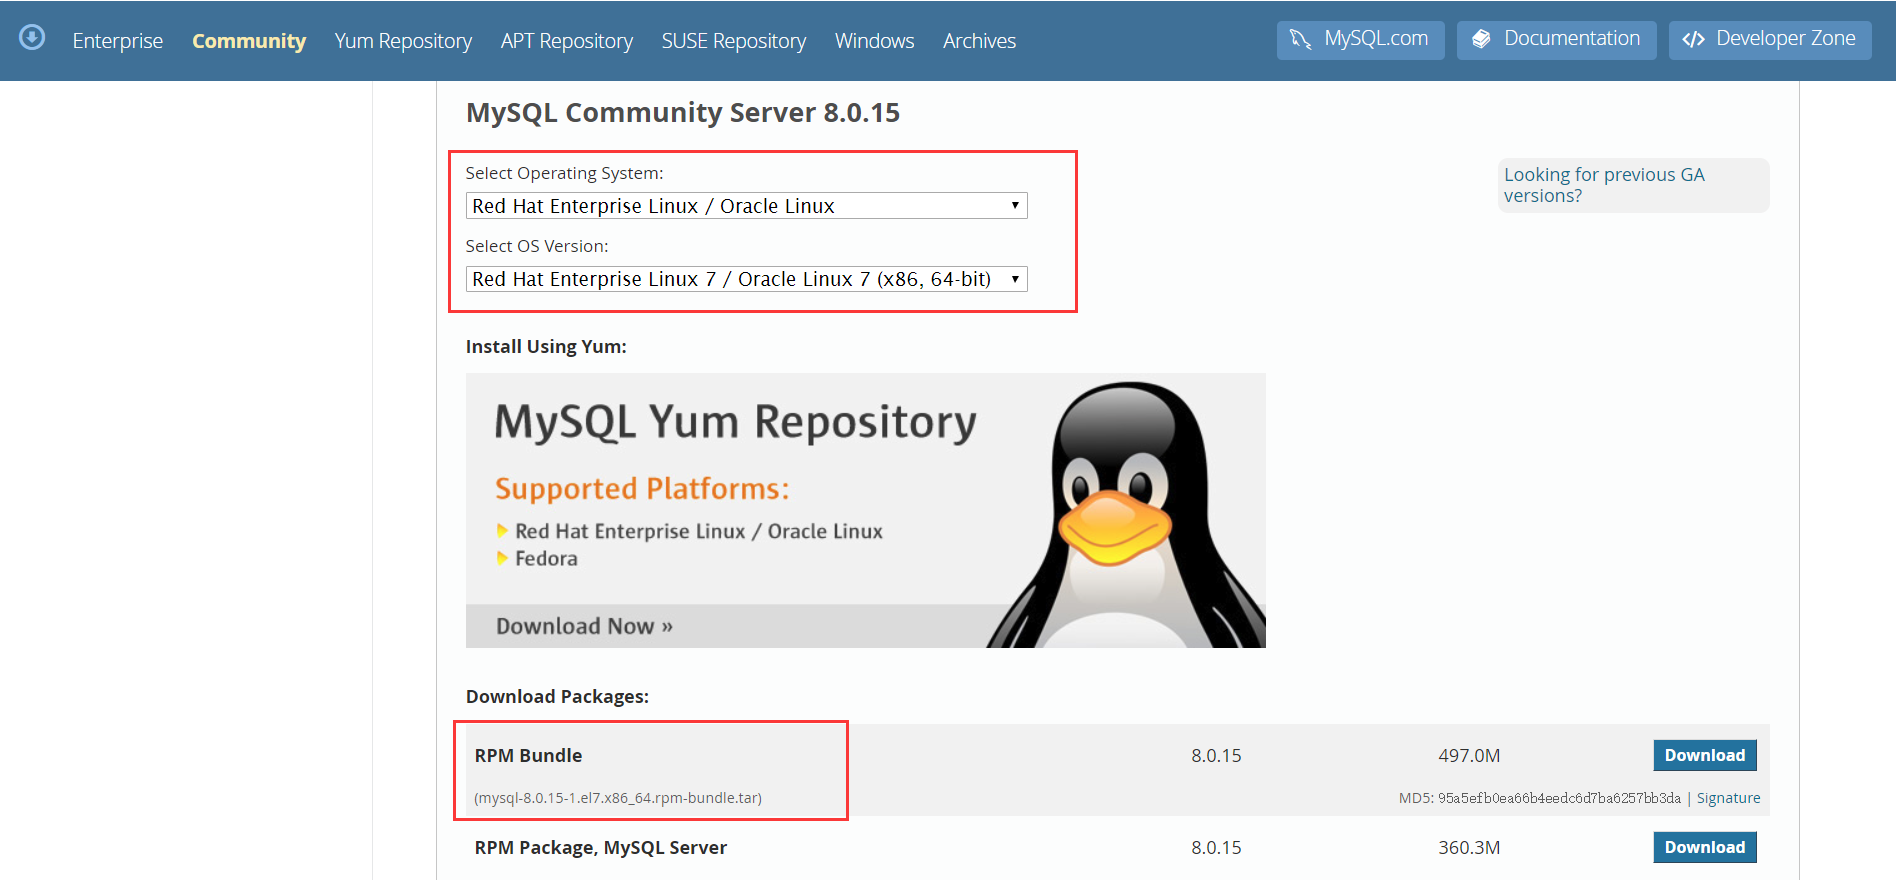Open the Yum Repository tab
This screenshot has height=880, width=1896.
403,41
